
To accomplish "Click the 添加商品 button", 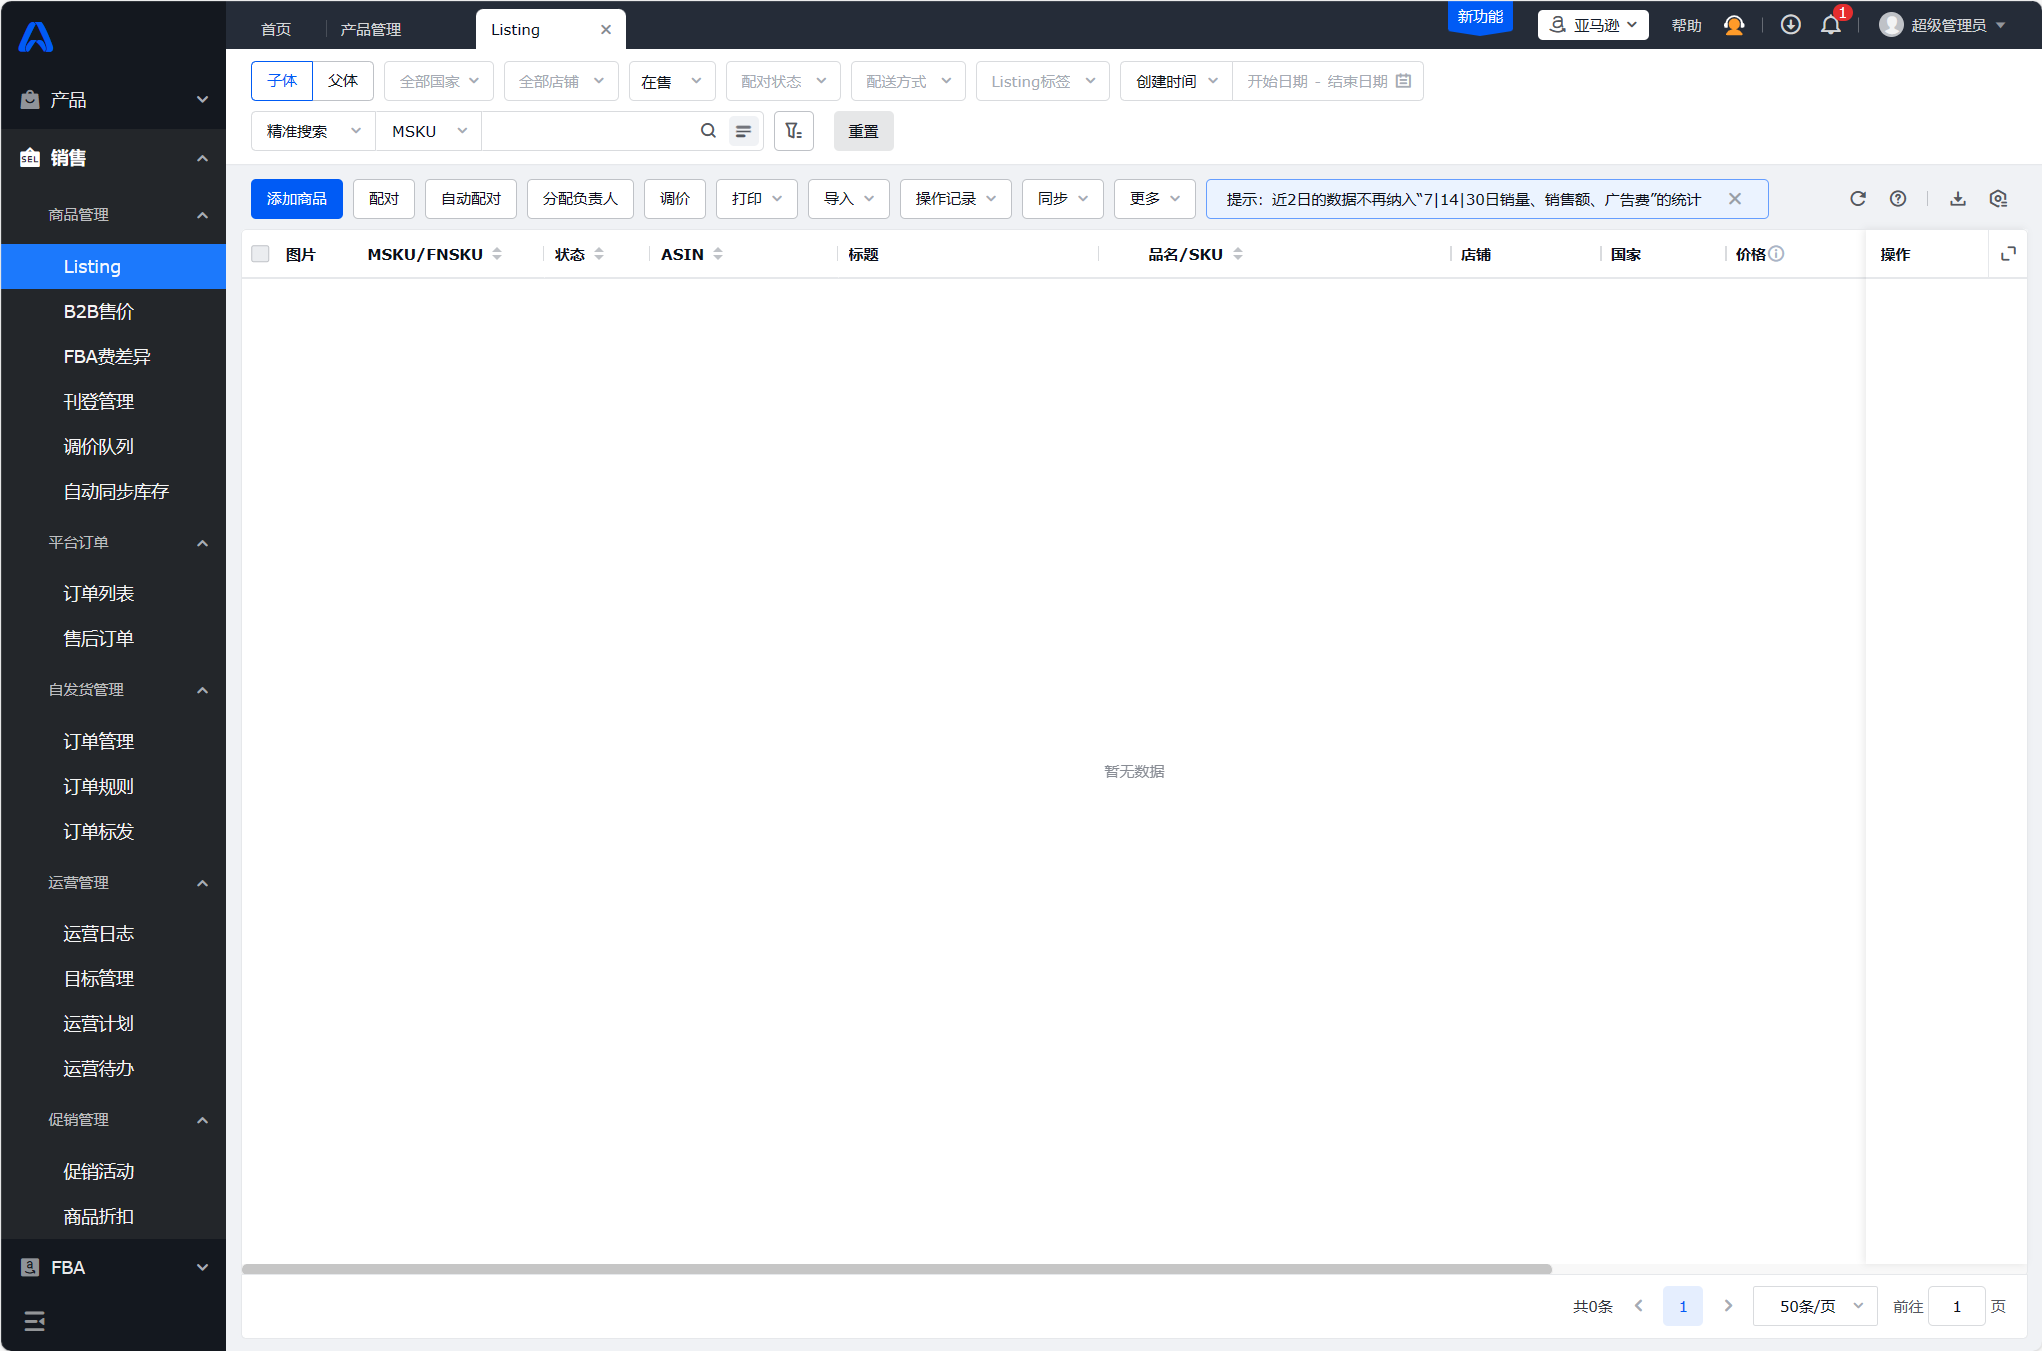I will [x=296, y=199].
